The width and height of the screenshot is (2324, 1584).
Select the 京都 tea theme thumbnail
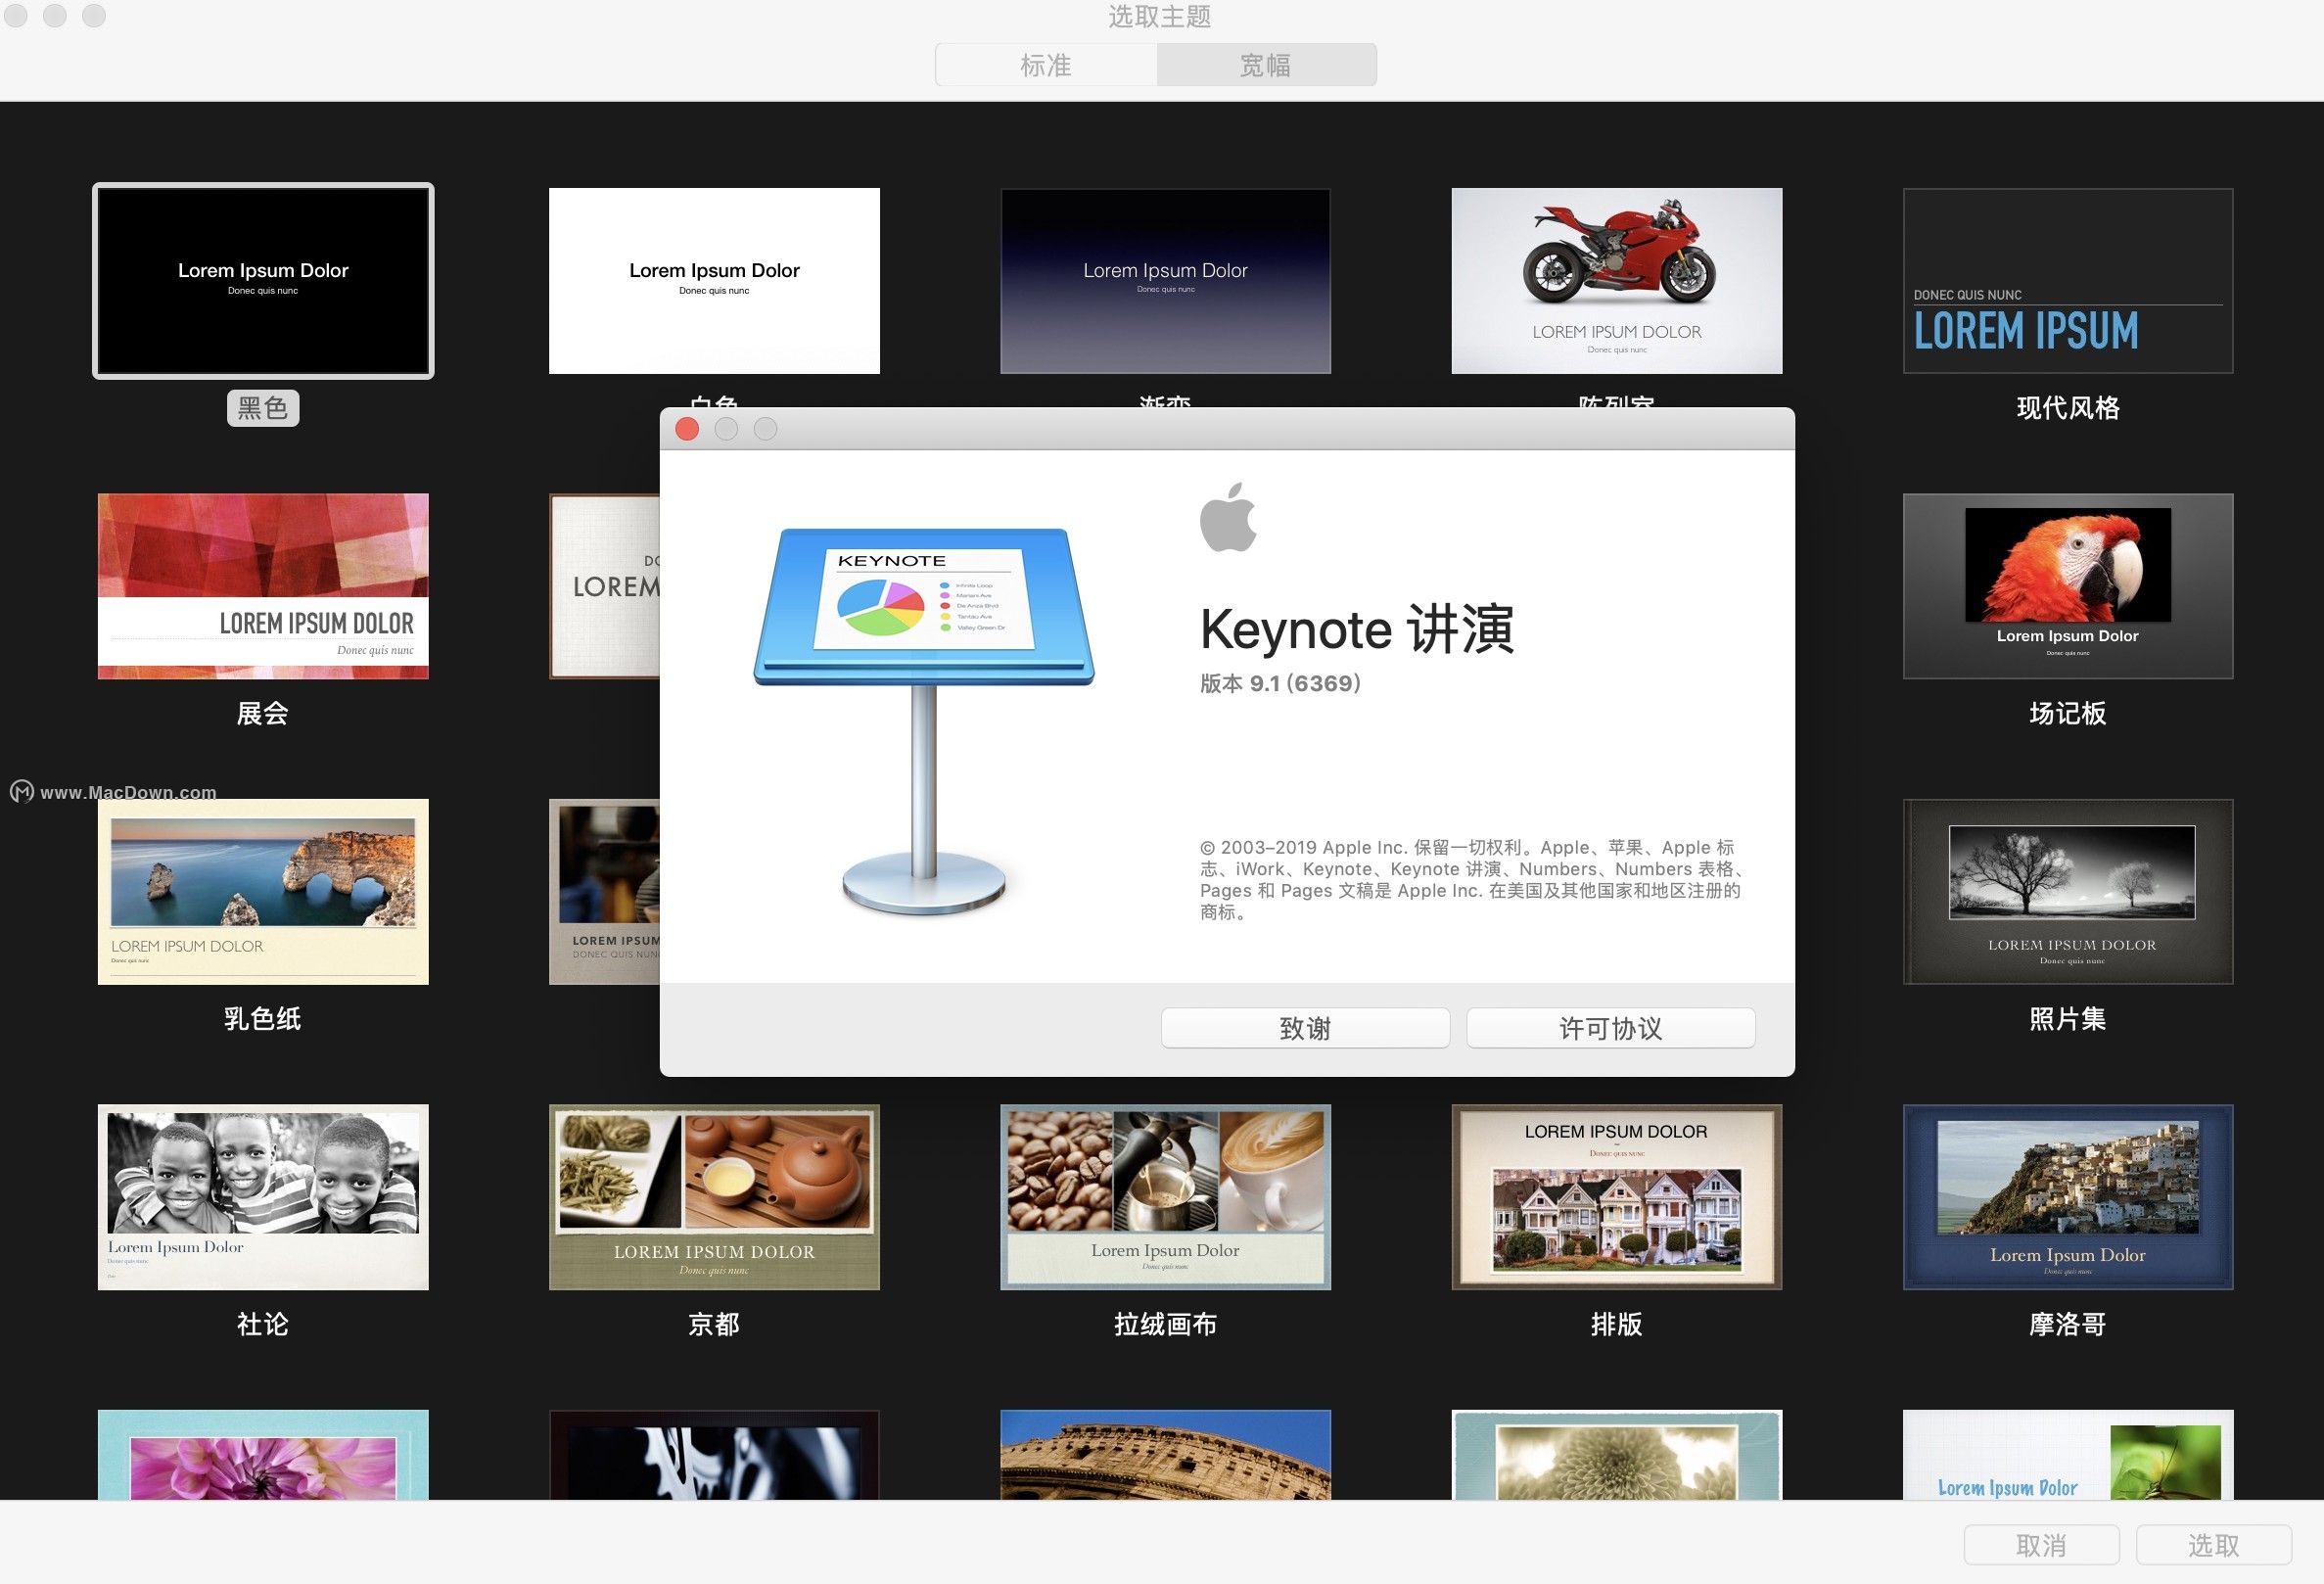point(714,1197)
